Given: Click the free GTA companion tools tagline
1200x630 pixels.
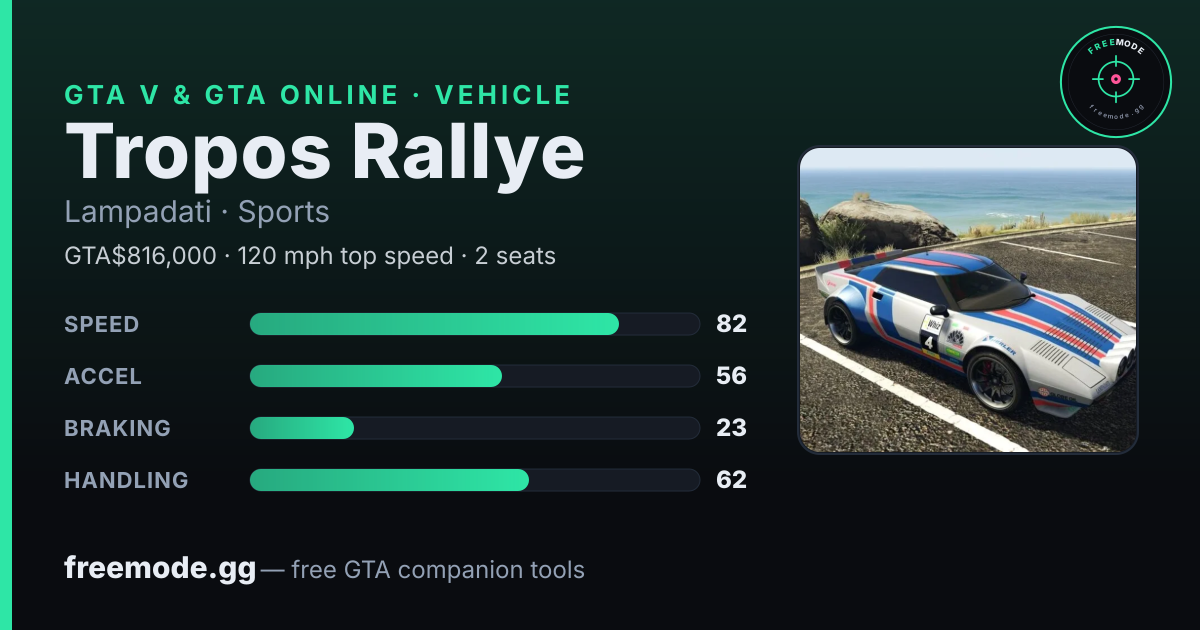Looking at the screenshot, I should tap(438, 570).
